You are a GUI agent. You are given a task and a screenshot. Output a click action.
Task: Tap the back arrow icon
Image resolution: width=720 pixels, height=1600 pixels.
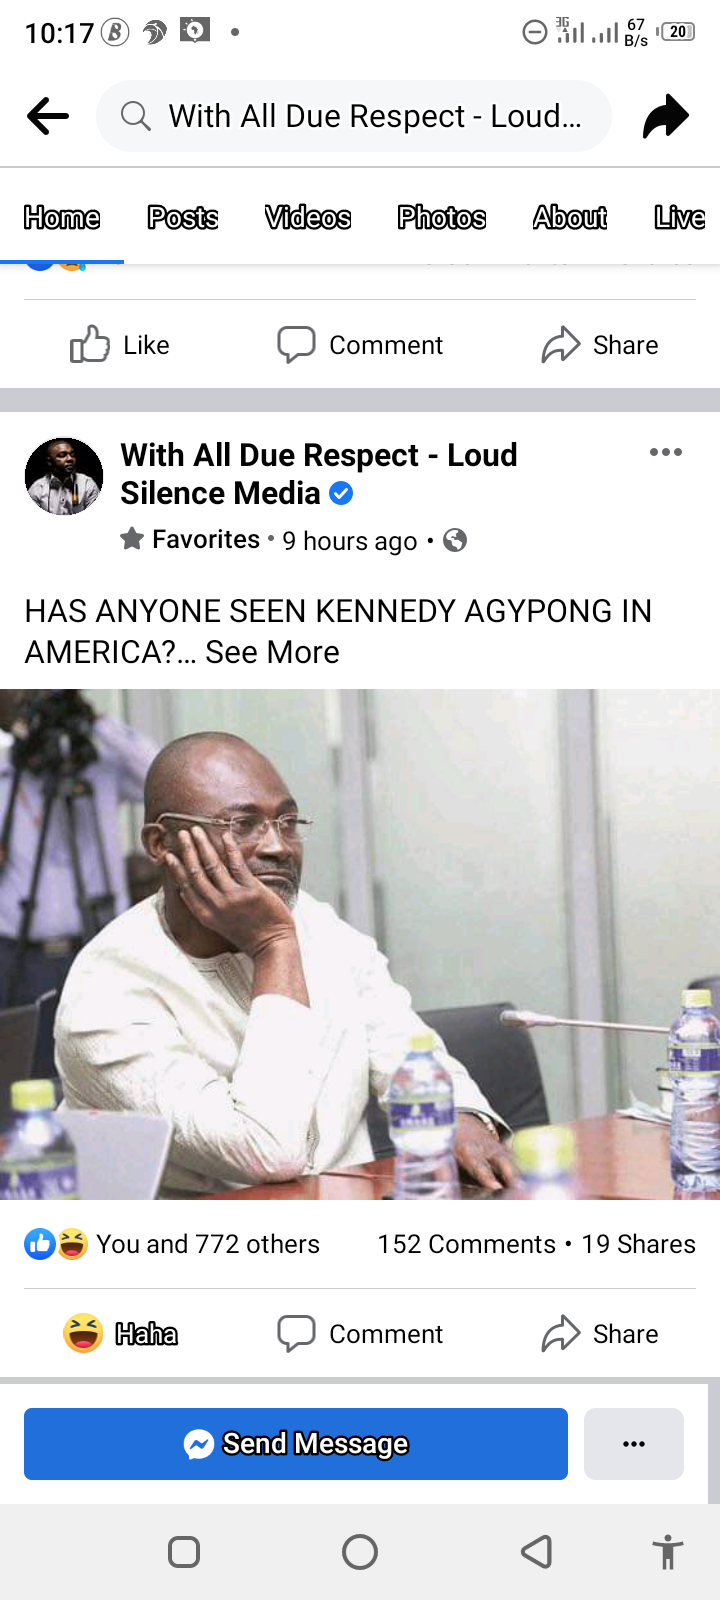48,116
